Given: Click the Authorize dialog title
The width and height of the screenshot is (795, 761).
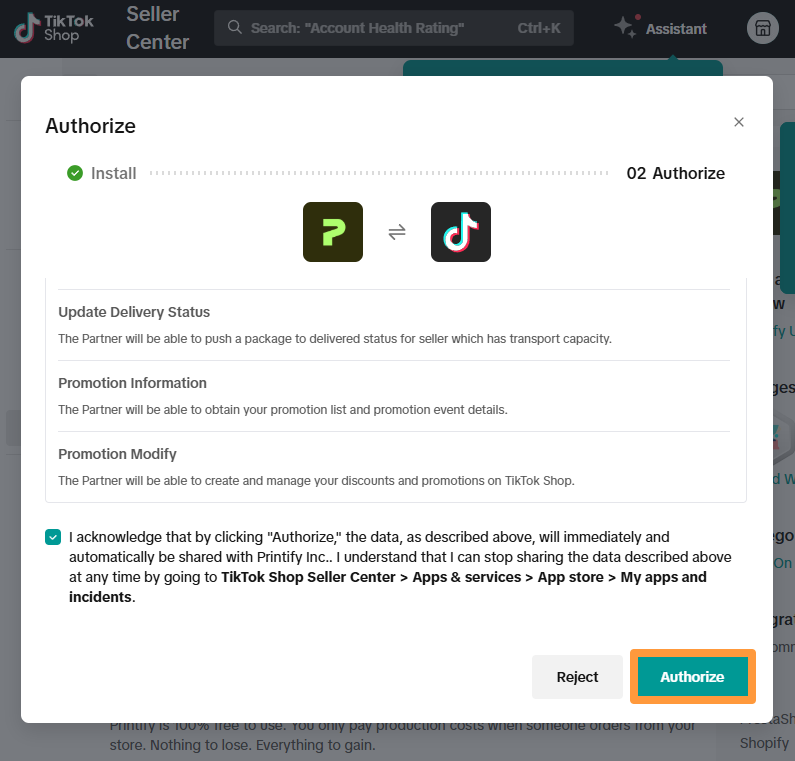Looking at the screenshot, I should click(90, 126).
